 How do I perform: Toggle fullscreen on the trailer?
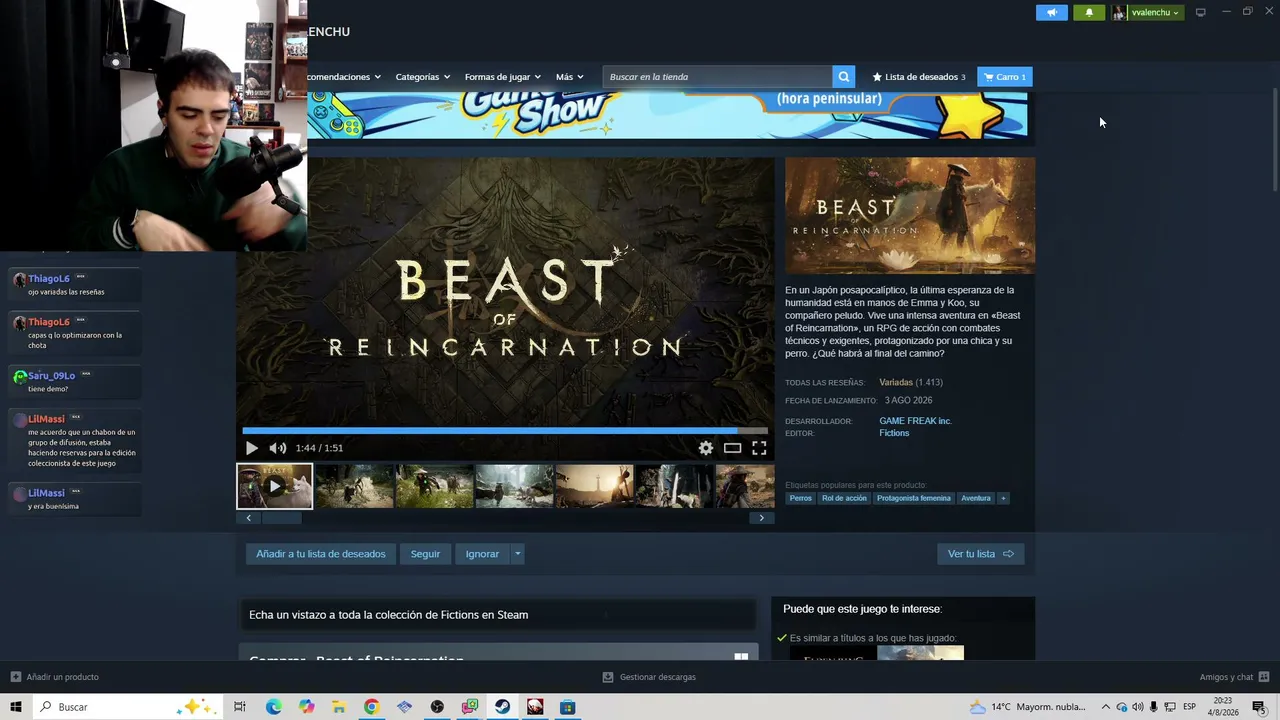coord(759,448)
